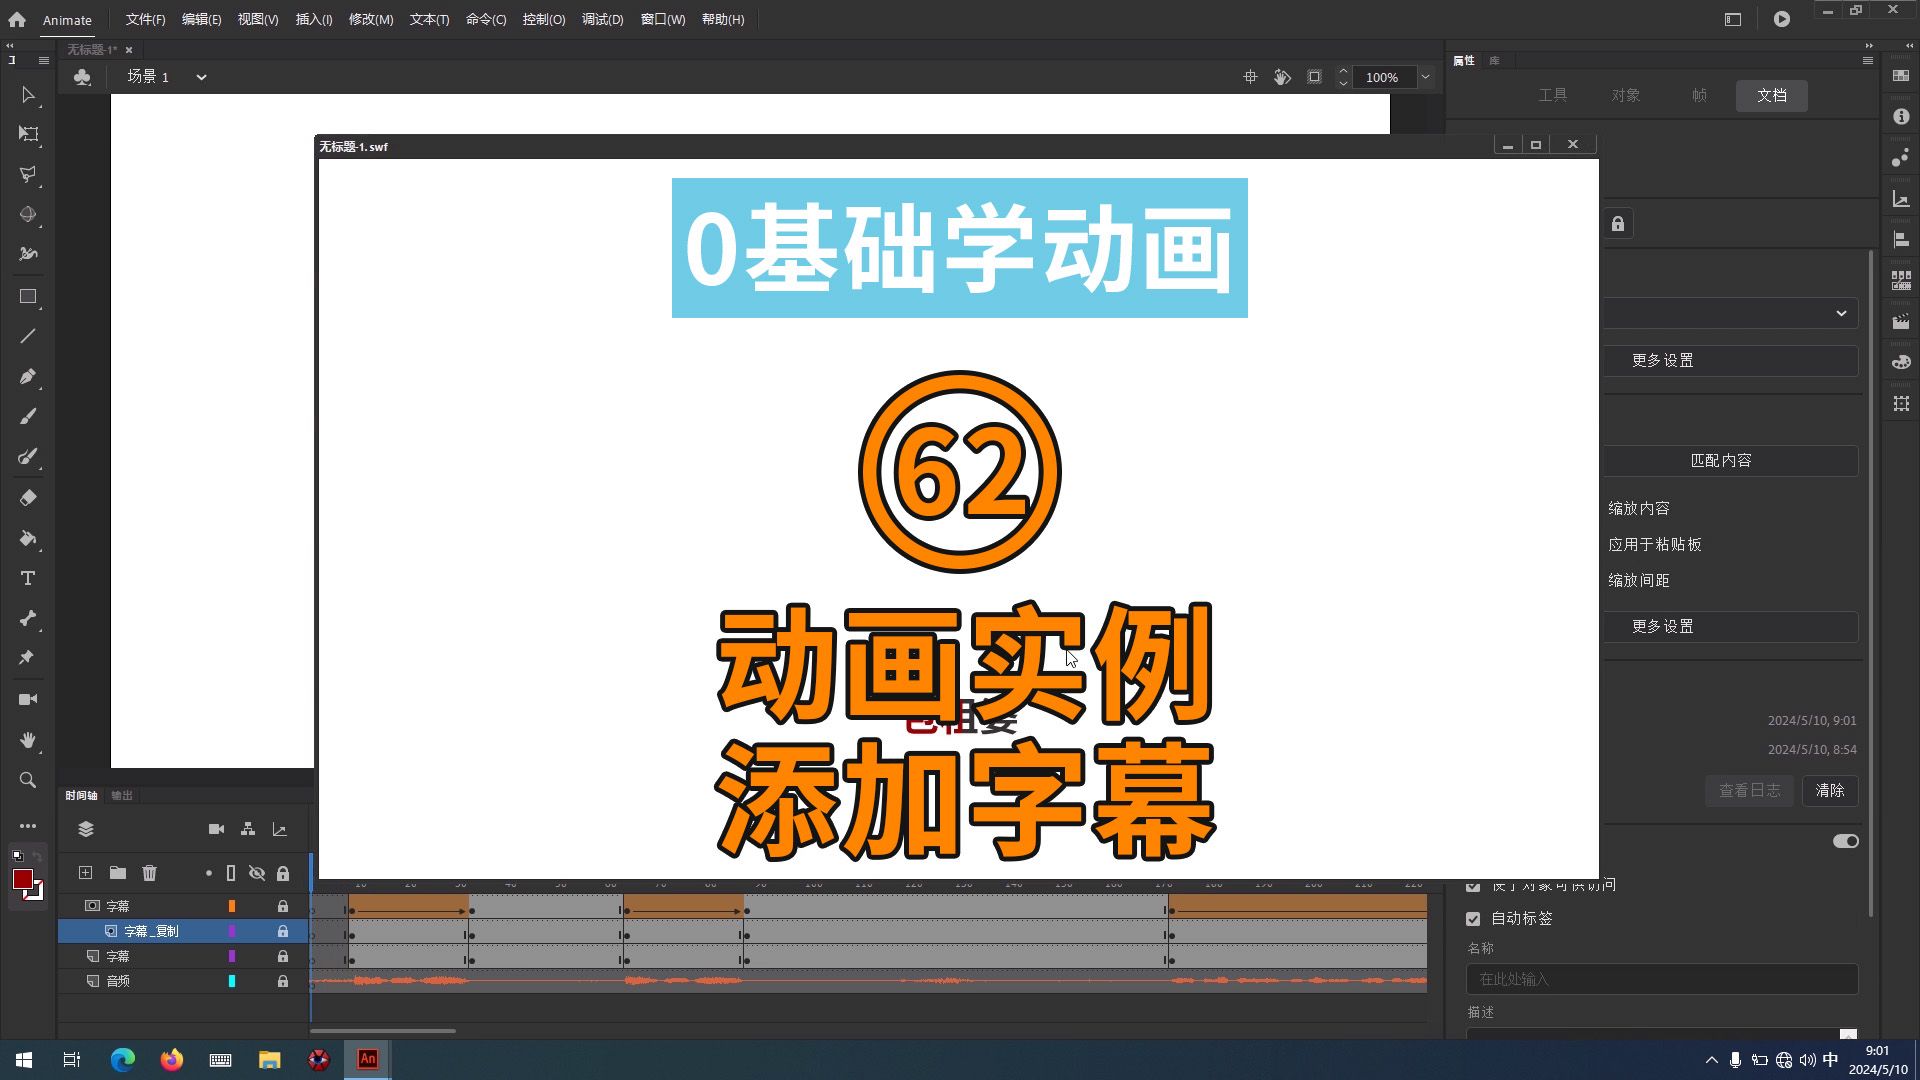This screenshot has width=1920, height=1080.
Task: Open the 100% zoom level dropdown
Action: pos(1424,77)
